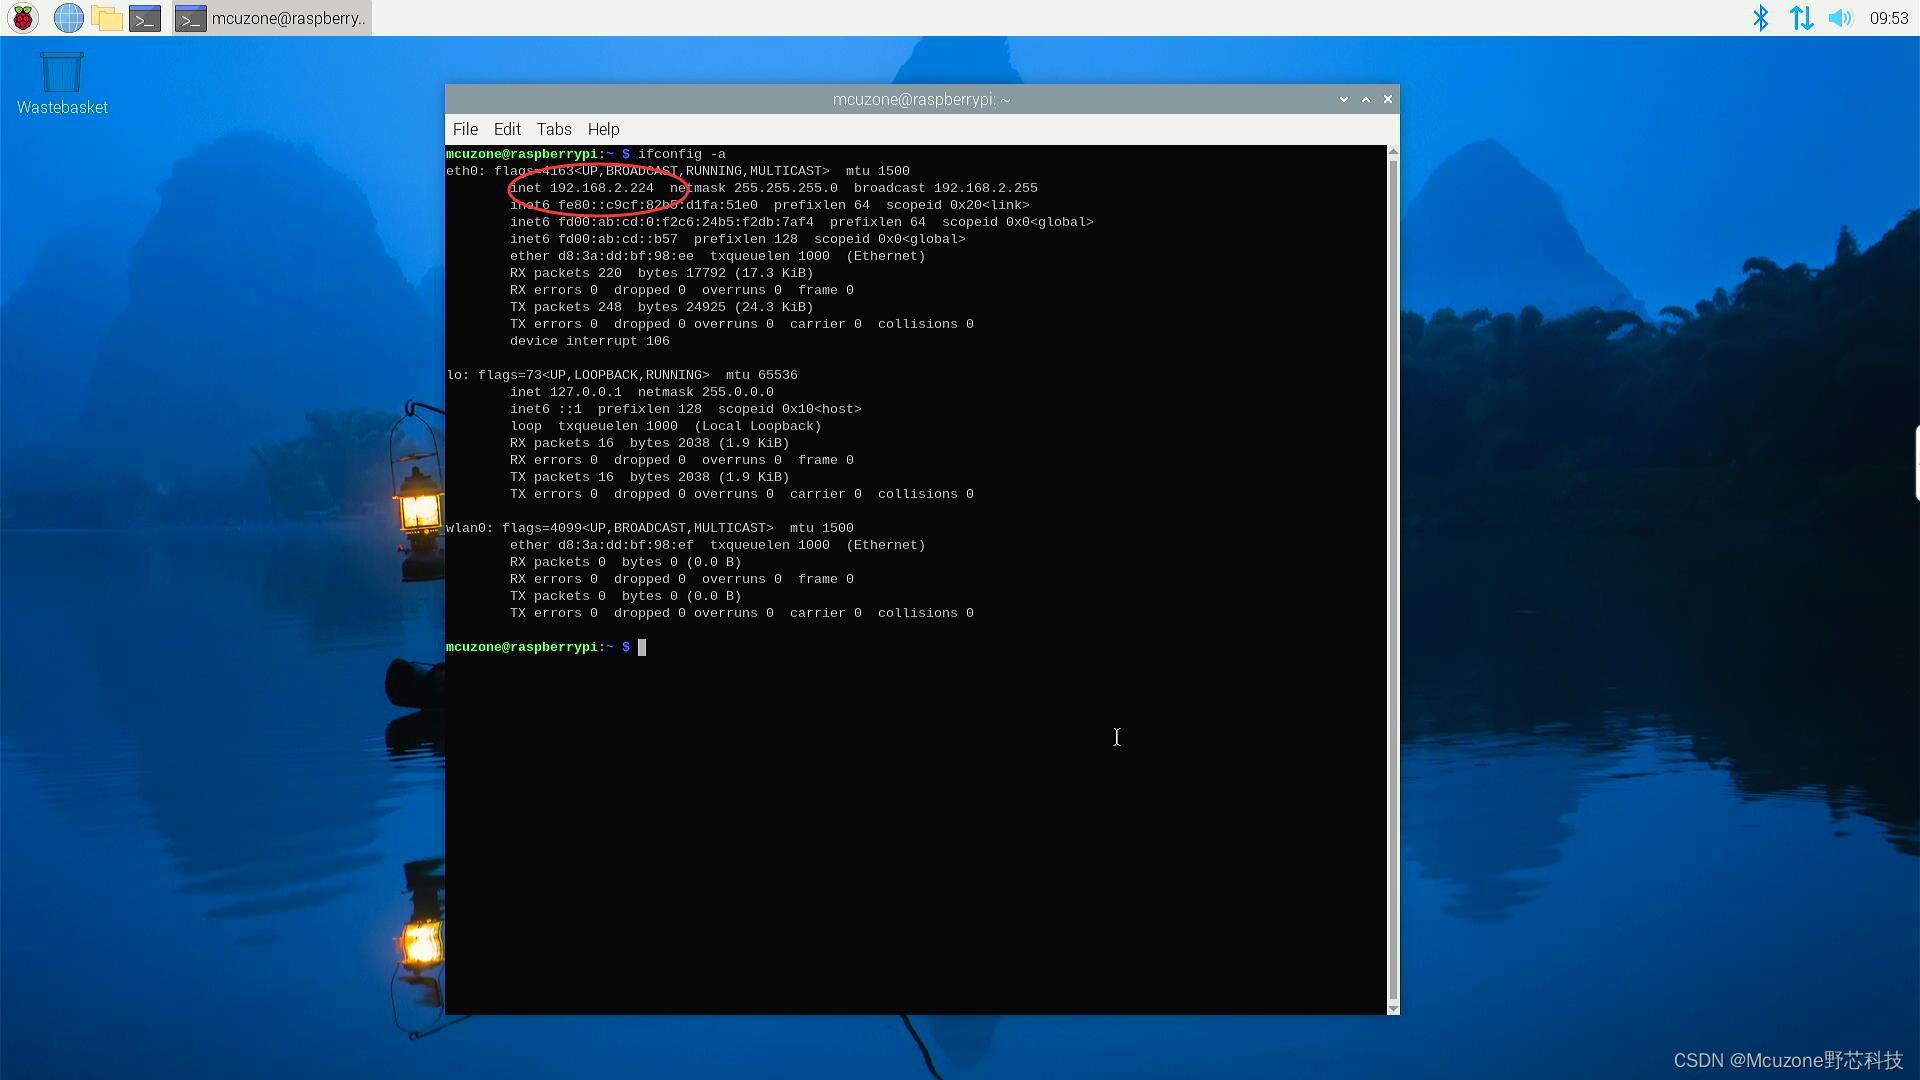Launch the web browser globe icon

coord(68,18)
